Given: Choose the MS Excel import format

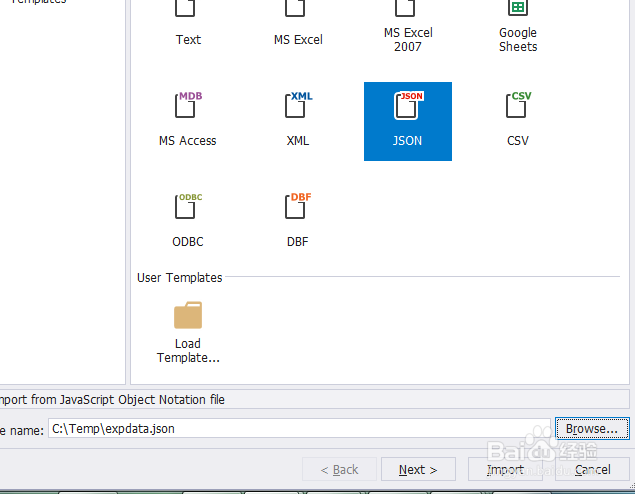Looking at the screenshot, I should click(298, 24).
